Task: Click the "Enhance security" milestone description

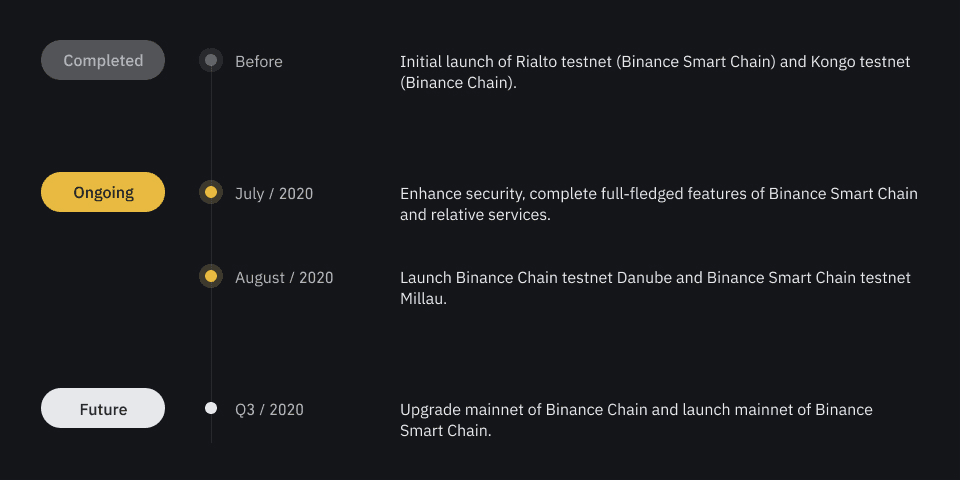Action: pyautogui.click(x=658, y=194)
